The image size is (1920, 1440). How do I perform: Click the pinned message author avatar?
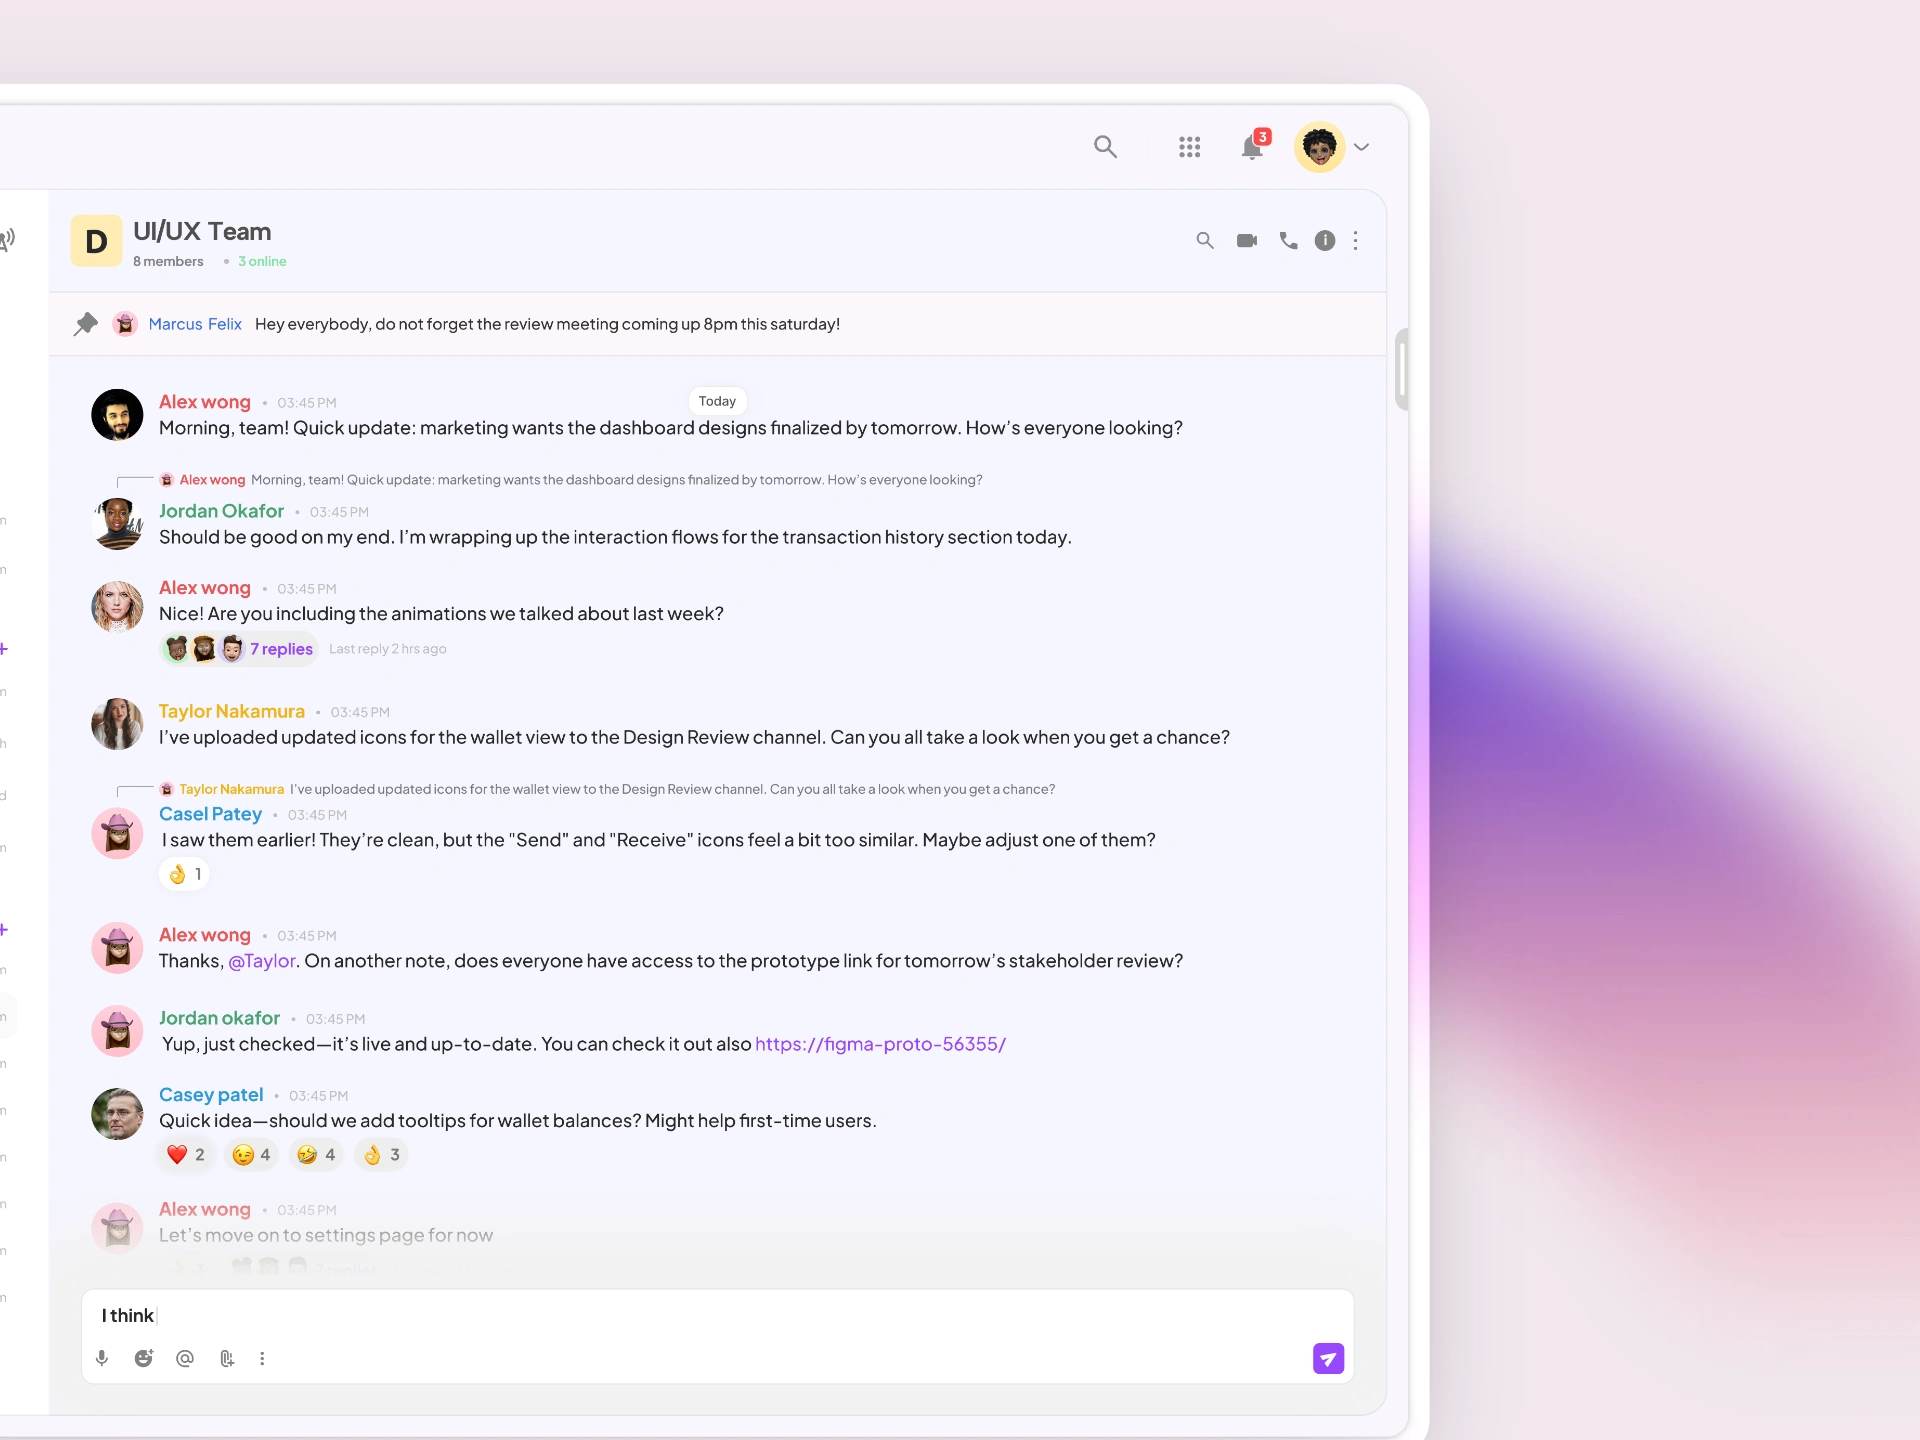tap(125, 324)
